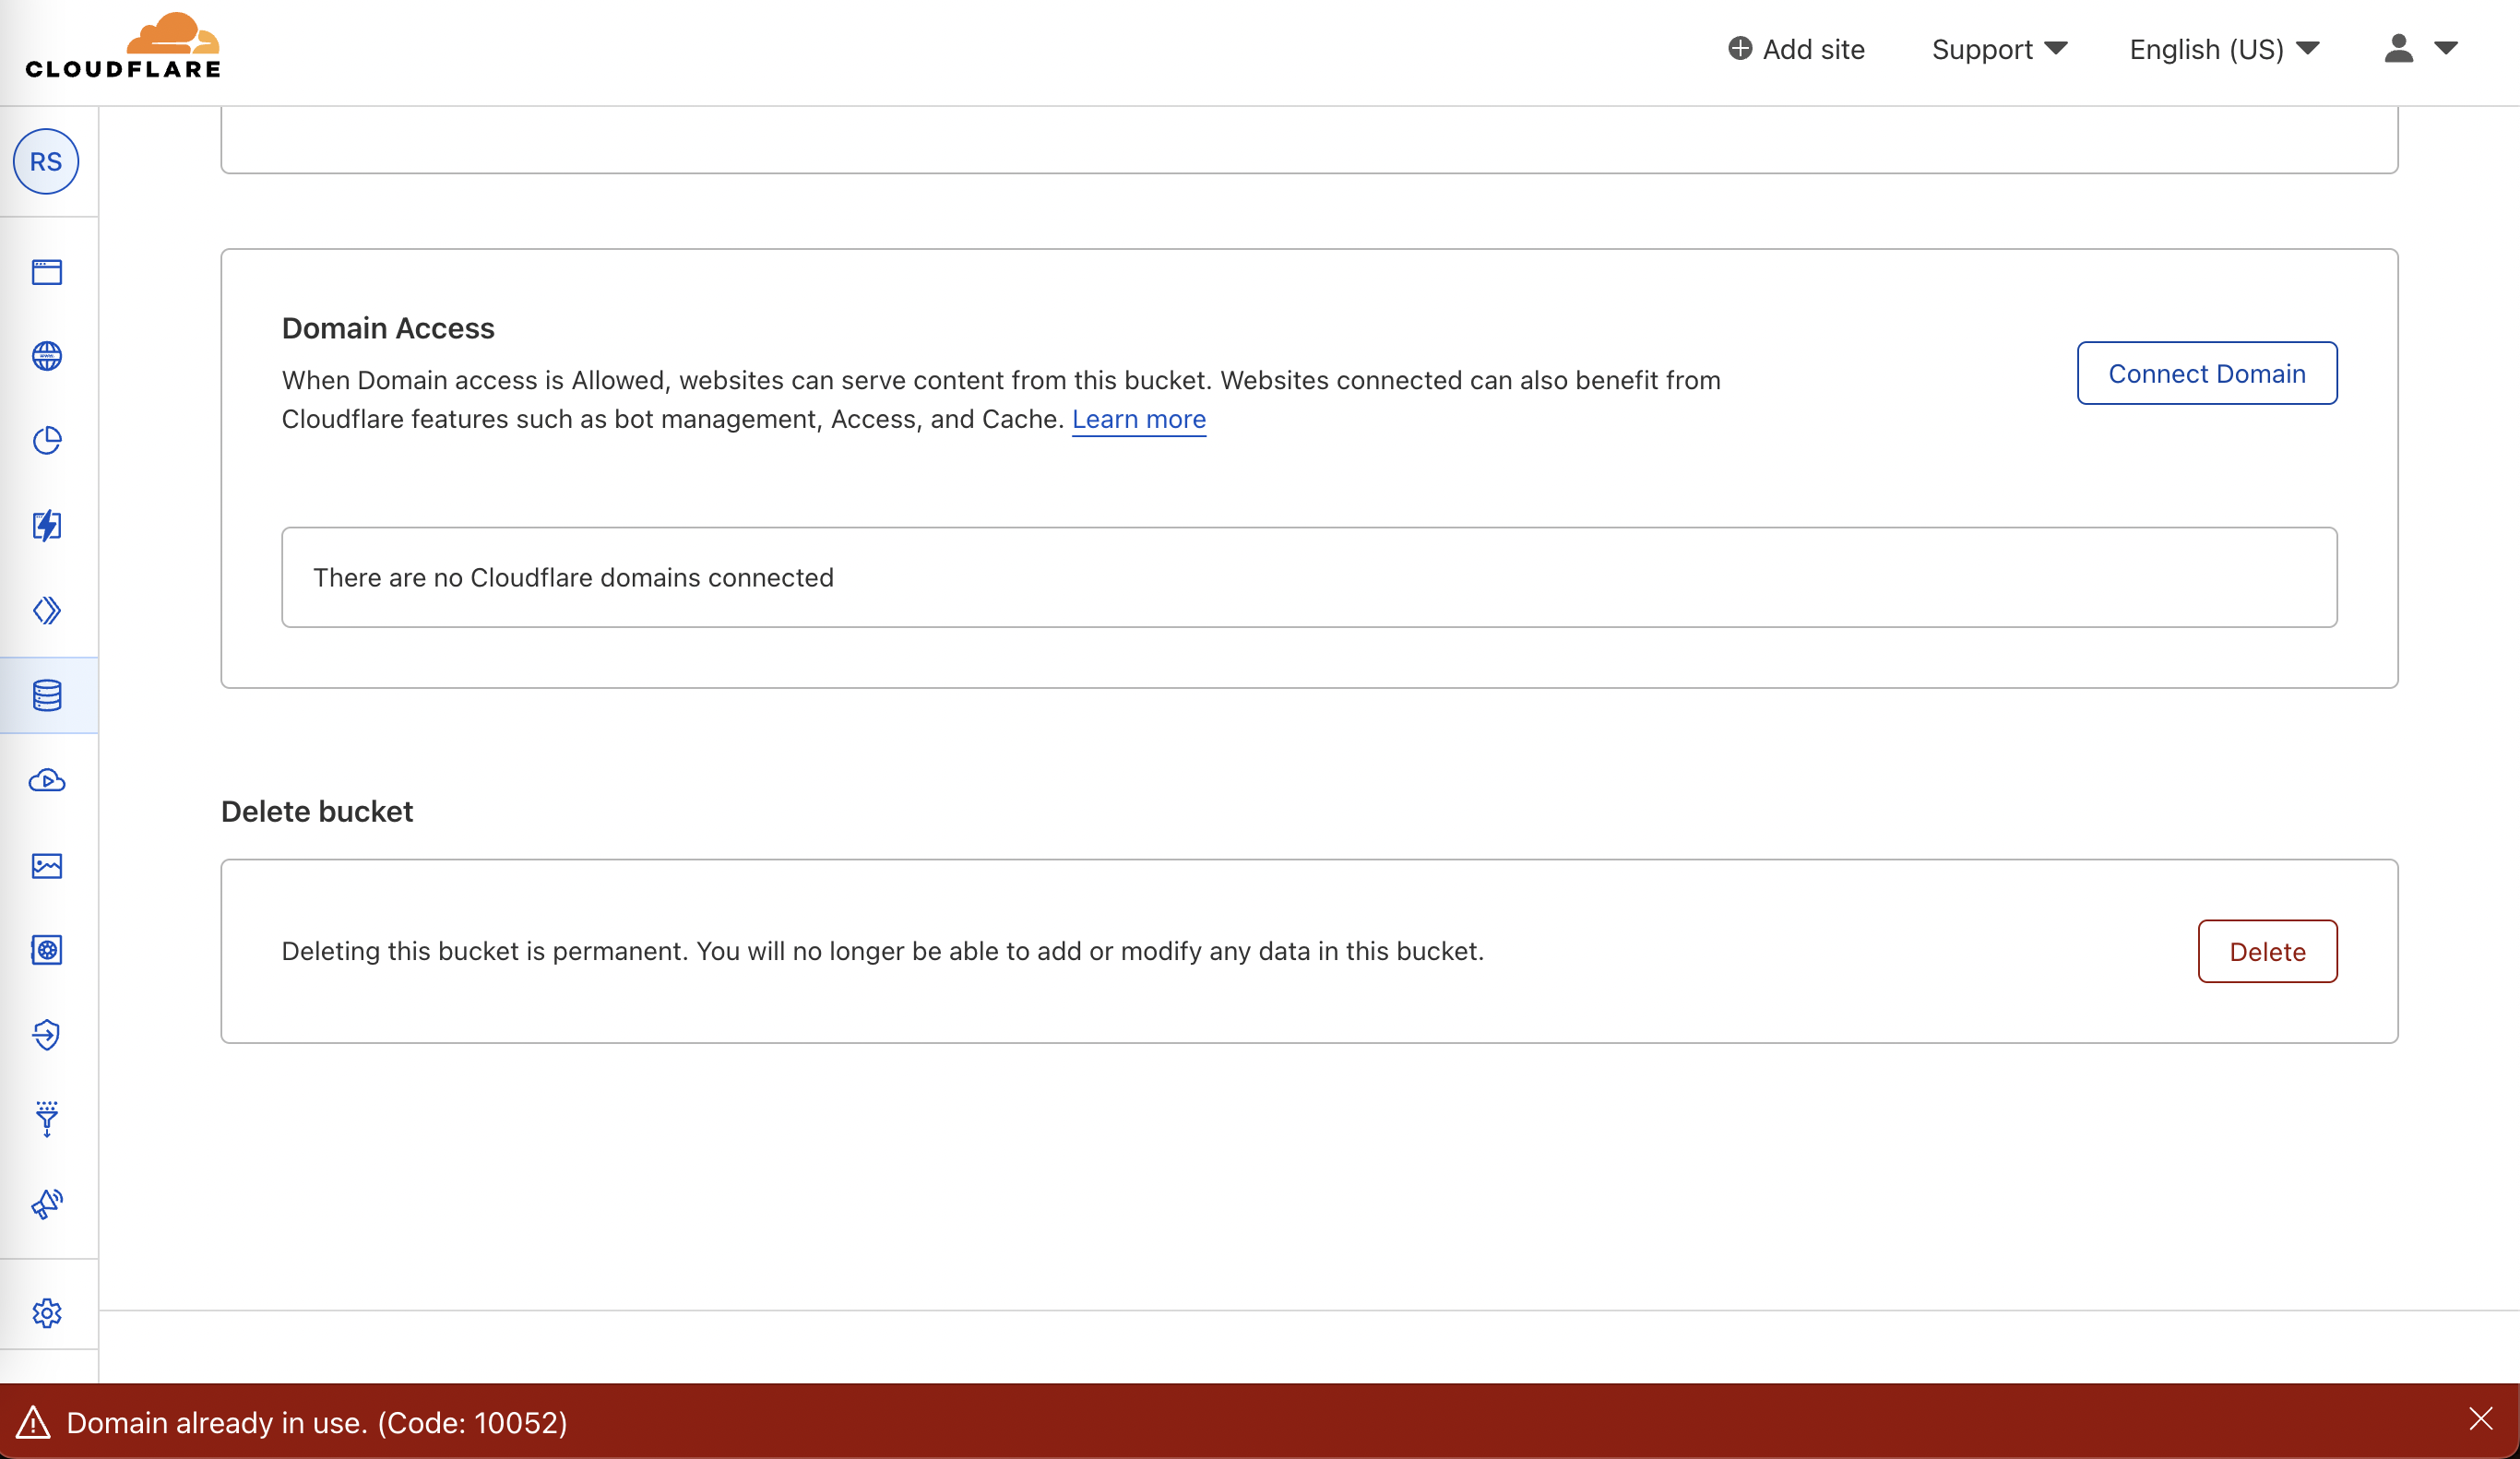Open the email filter funnel icon

[x=47, y=1120]
